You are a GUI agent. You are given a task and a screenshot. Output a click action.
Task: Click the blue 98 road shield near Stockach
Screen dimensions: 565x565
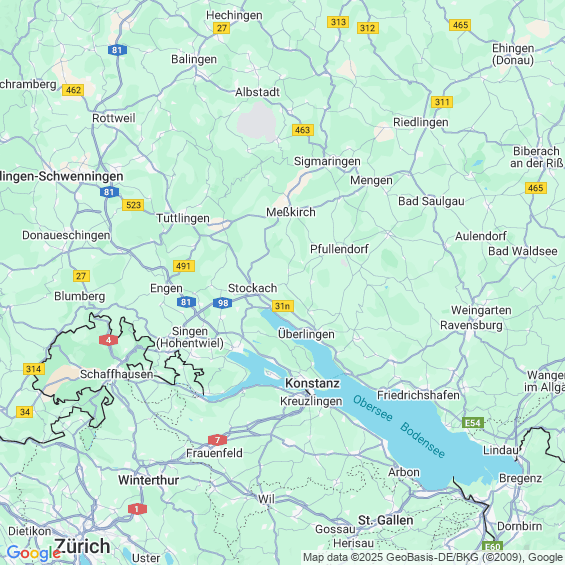point(222,303)
